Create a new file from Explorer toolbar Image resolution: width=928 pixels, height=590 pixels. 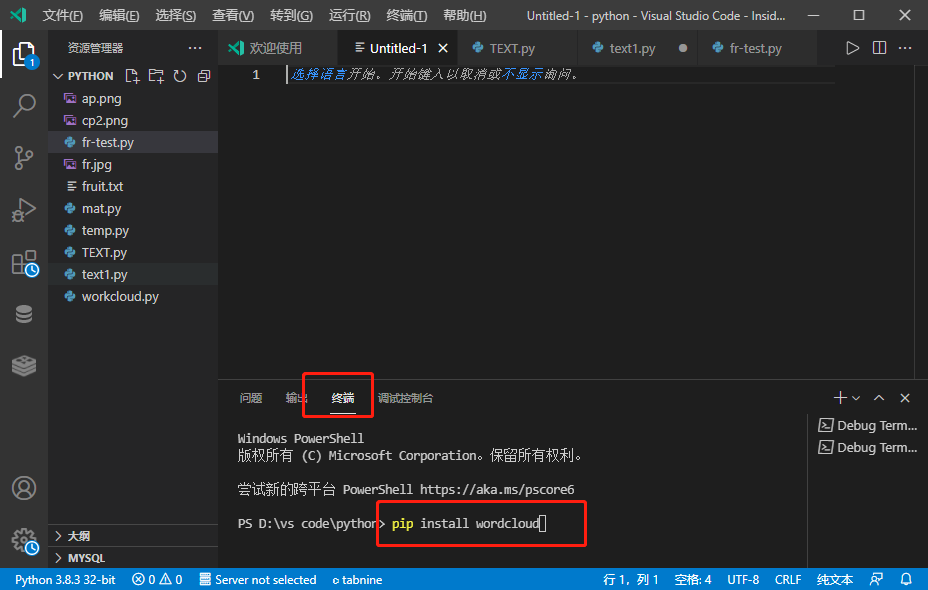(131, 75)
